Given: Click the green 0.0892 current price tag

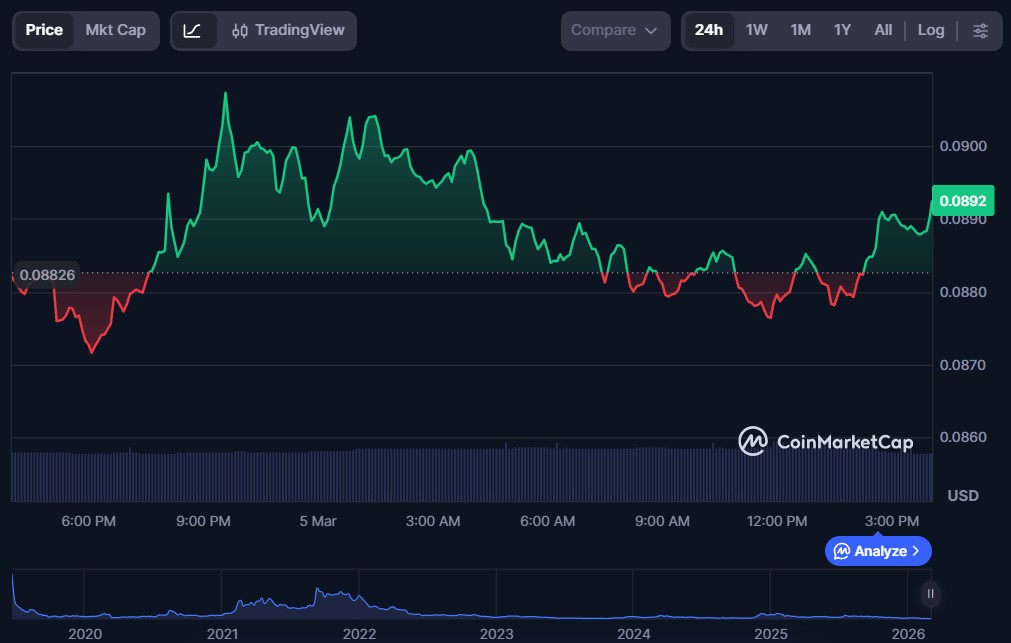Looking at the screenshot, I should [961, 201].
